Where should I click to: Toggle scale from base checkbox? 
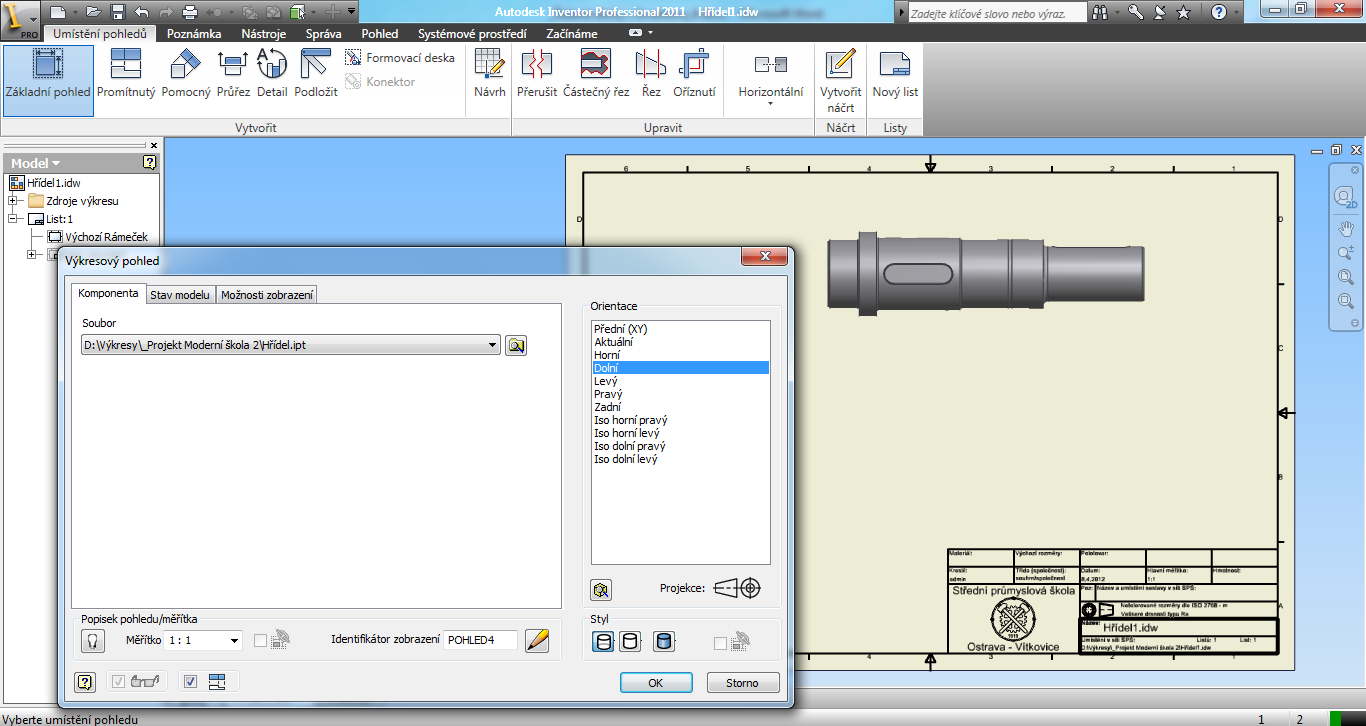point(260,641)
